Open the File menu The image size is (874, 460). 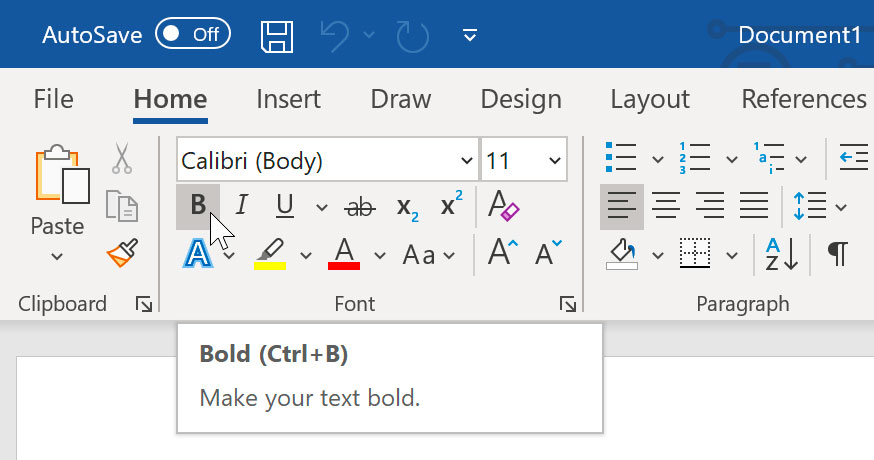pyautogui.click(x=53, y=99)
